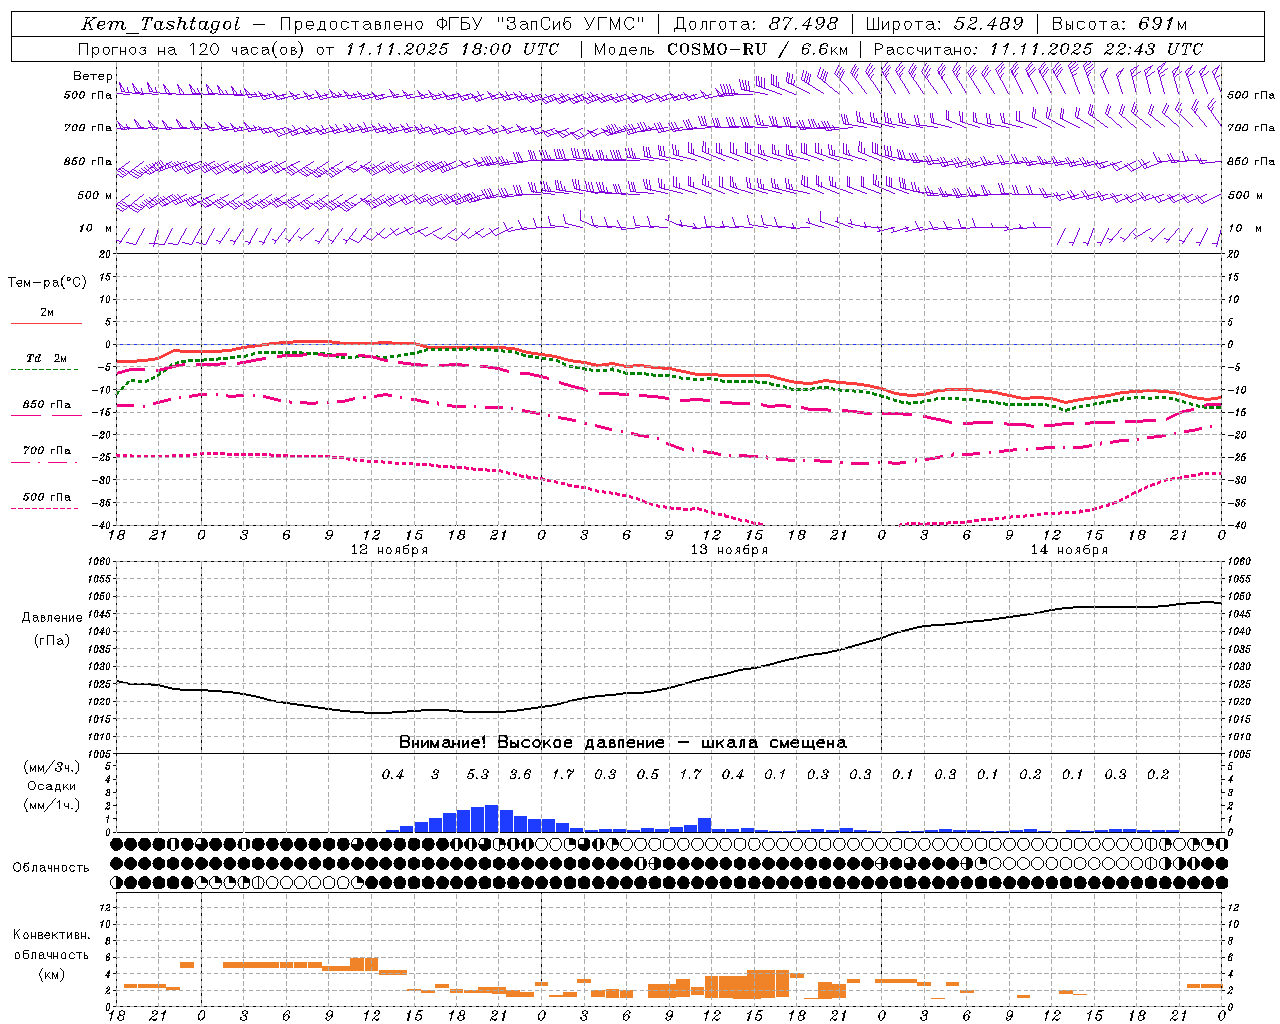Click the 'Широта: 52.489' latitude value
The width and height of the screenshot is (1280, 1024).
pyautogui.click(x=945, y=24)
